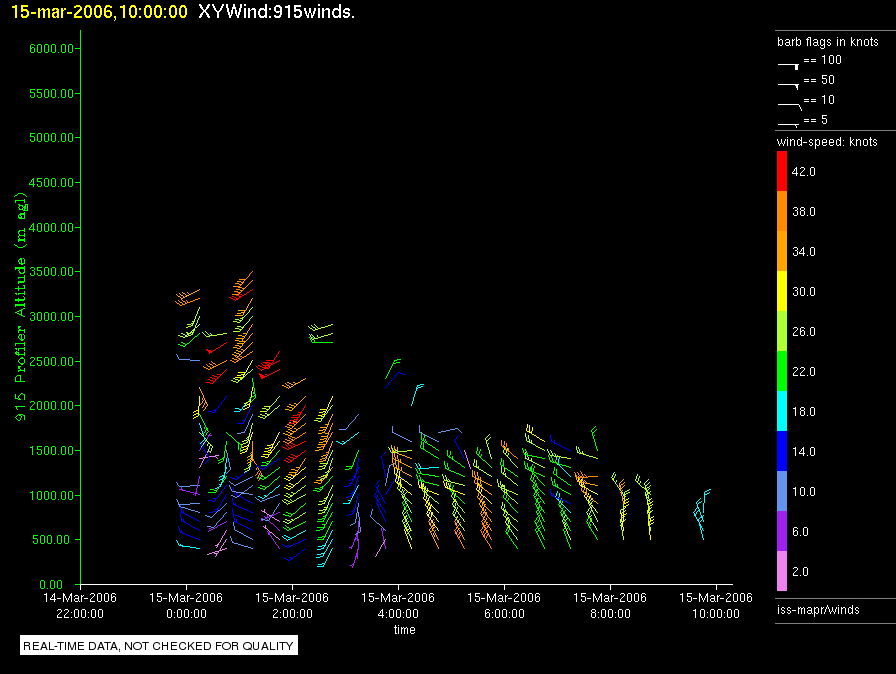Click the wind-speed: knots legend heading

pos(827,142)
